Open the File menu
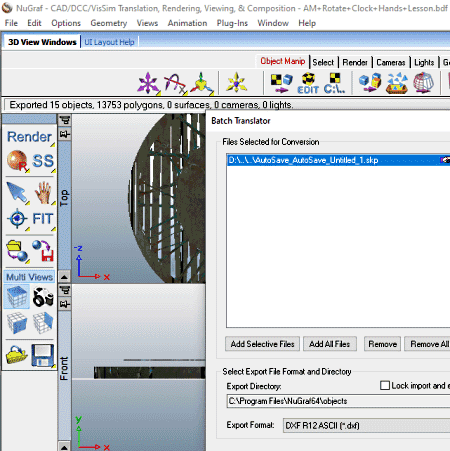The image size is (450, 451). (11, 23)
